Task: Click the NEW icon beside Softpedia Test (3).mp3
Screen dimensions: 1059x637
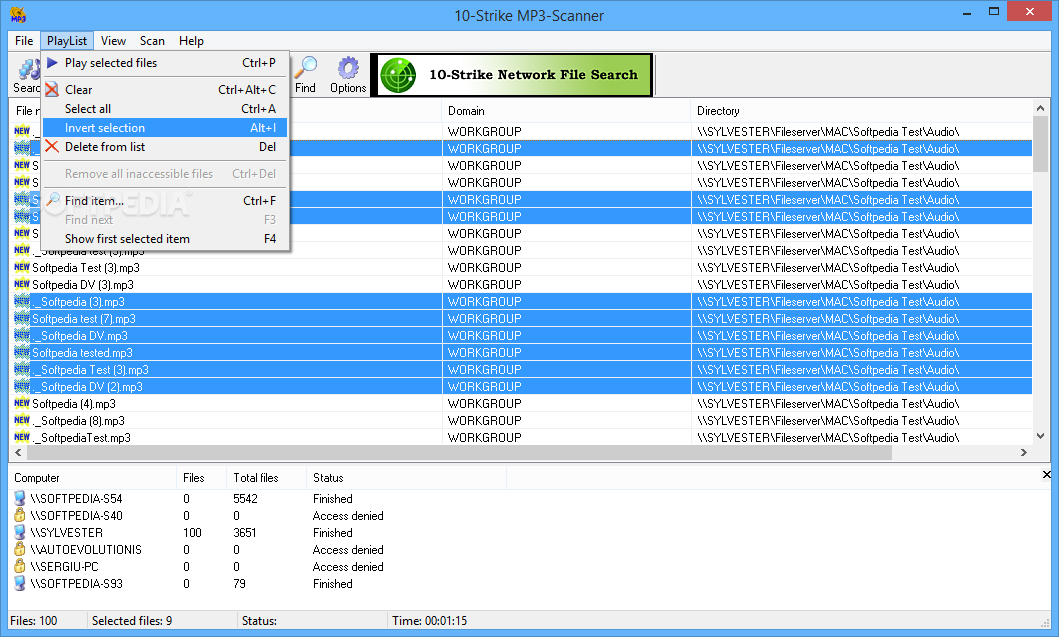Action: [x=22, y=267]
